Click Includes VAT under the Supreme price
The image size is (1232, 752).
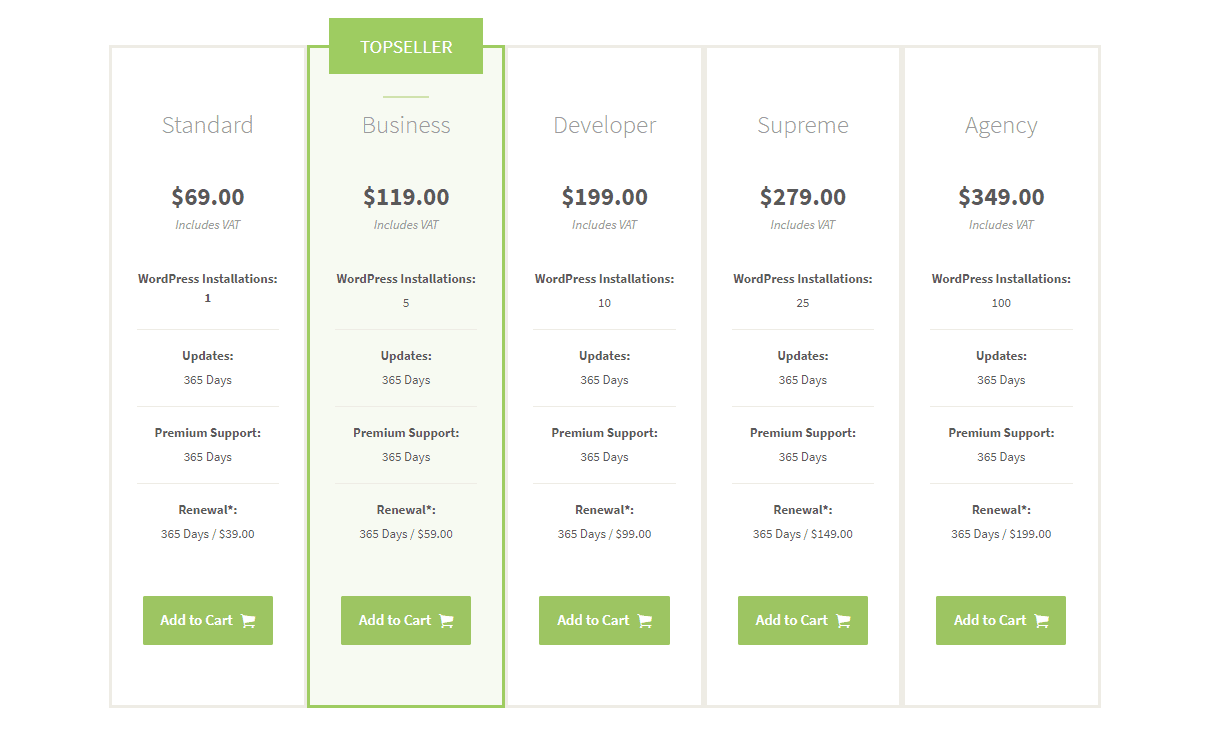pyautogui.click(x=803, y=224)
